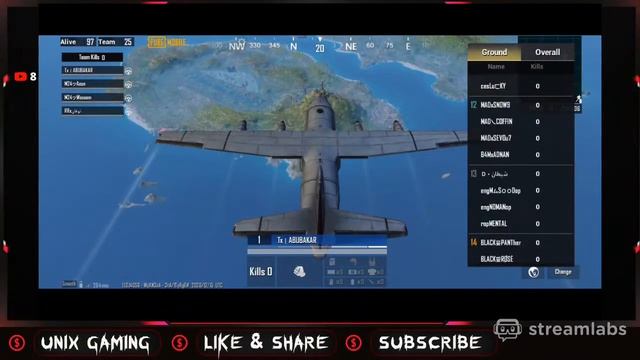The width and height of the screenshot is (640, 360).
Task: Click team number 12 in scoreboard
Action: click(x=473, y=105)
